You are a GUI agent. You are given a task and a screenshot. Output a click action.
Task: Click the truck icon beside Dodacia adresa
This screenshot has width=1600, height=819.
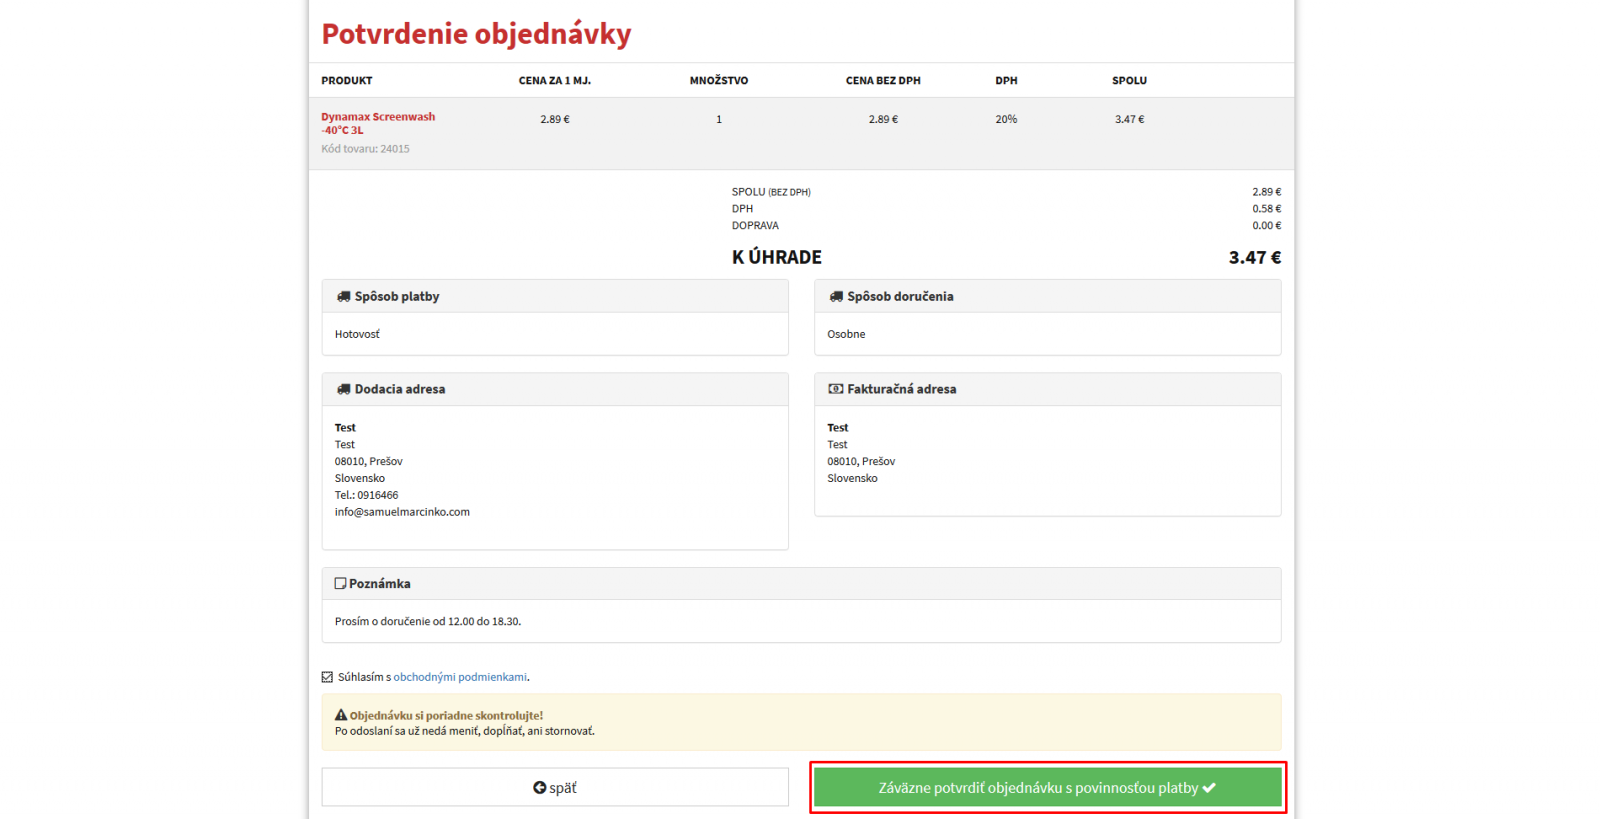[343, 390]
